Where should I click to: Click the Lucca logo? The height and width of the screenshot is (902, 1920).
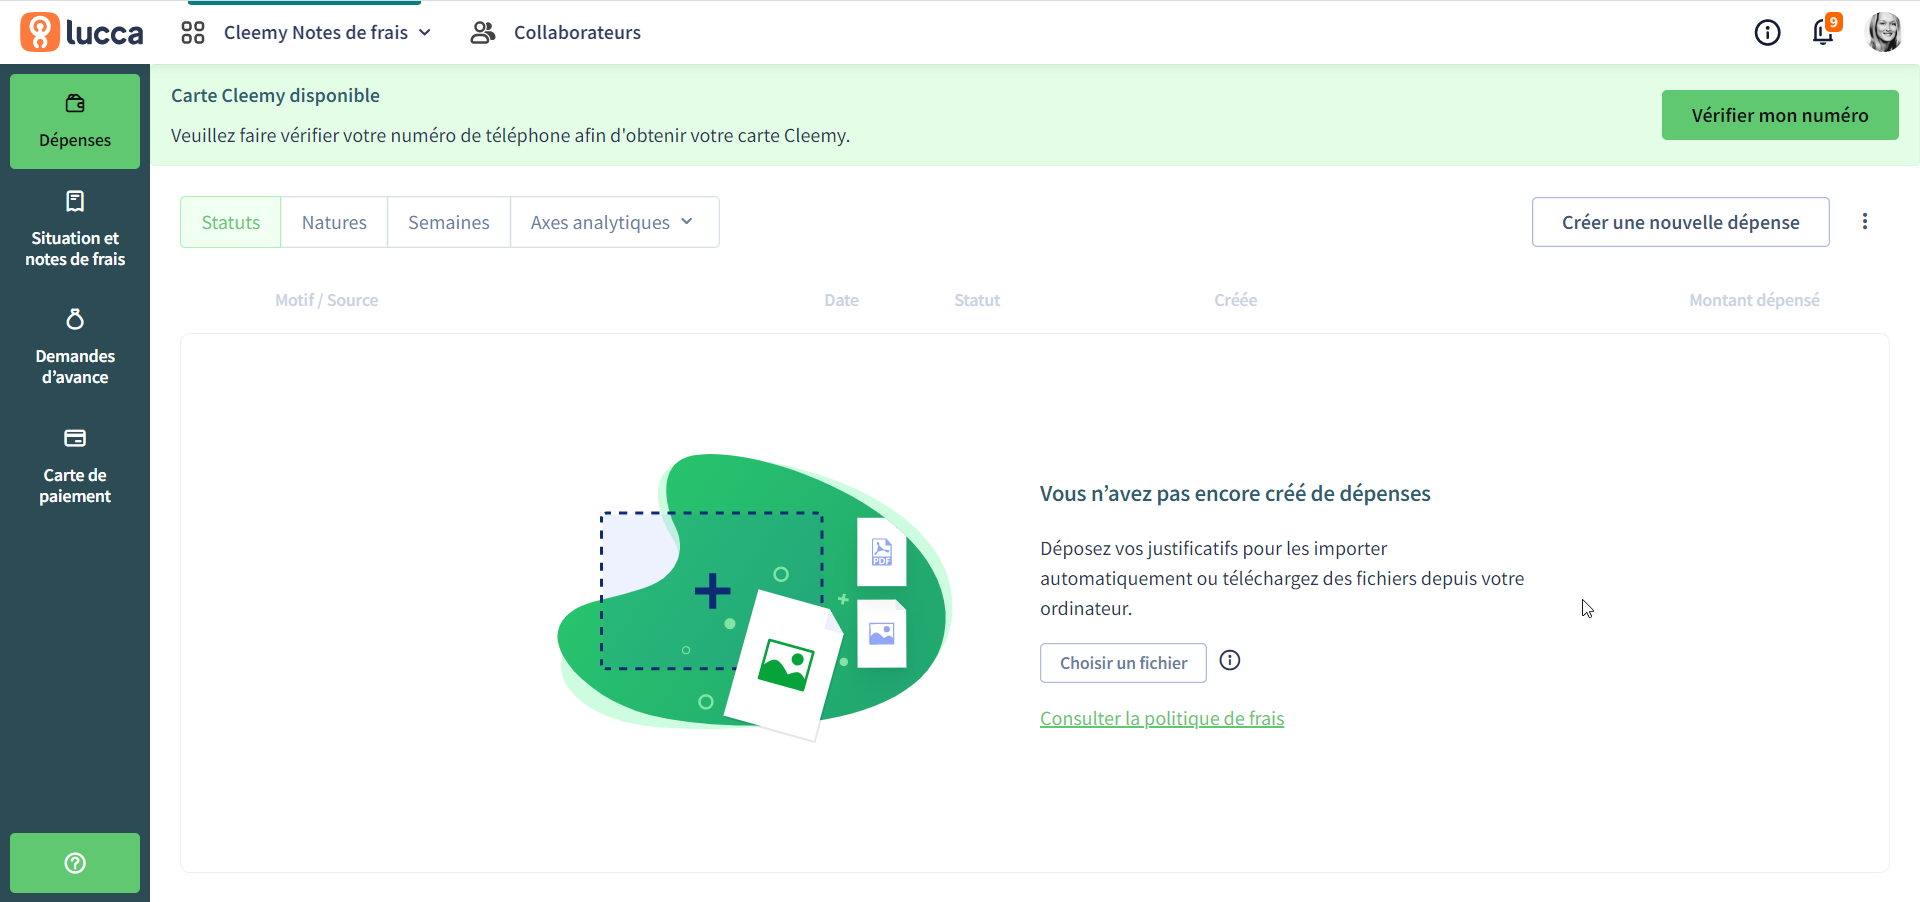[x=82, y=32]
